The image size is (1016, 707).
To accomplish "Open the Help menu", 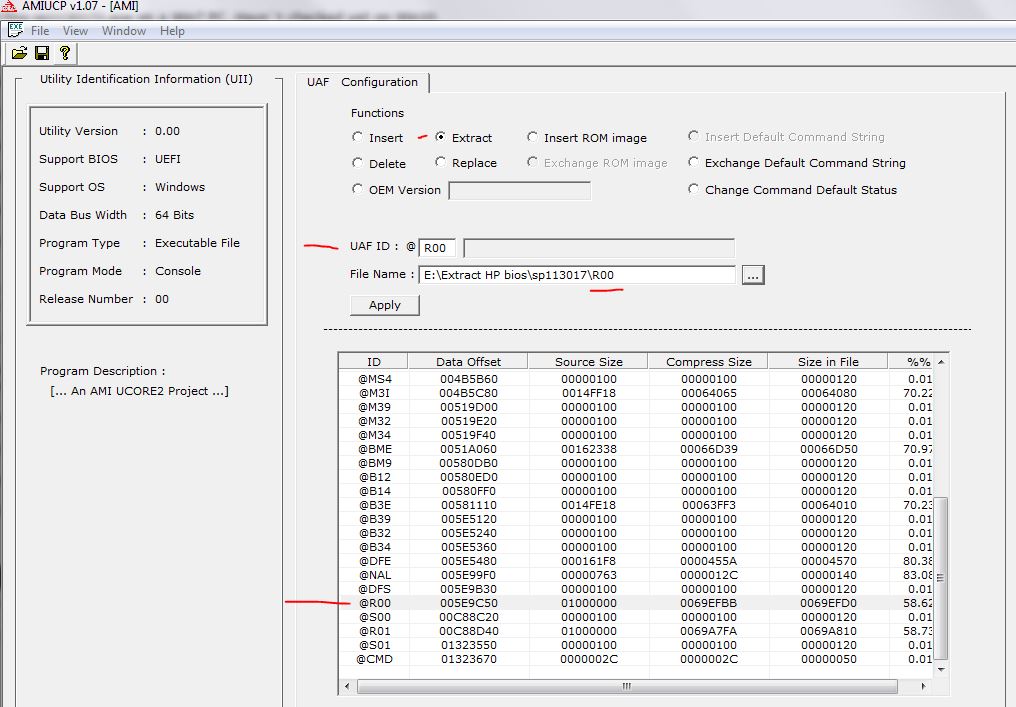I will point(172,30).
